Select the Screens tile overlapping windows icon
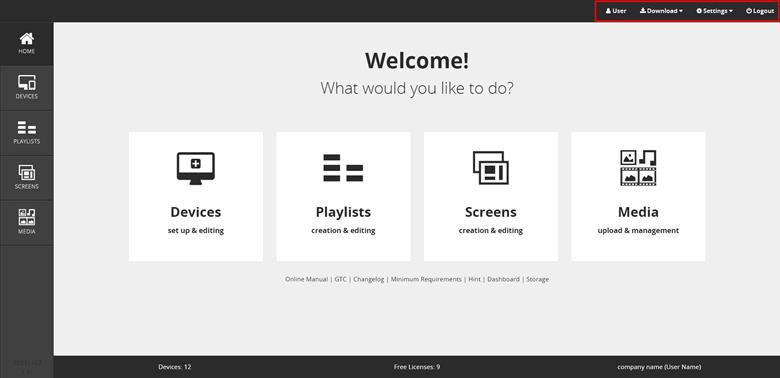 [490, 168]
